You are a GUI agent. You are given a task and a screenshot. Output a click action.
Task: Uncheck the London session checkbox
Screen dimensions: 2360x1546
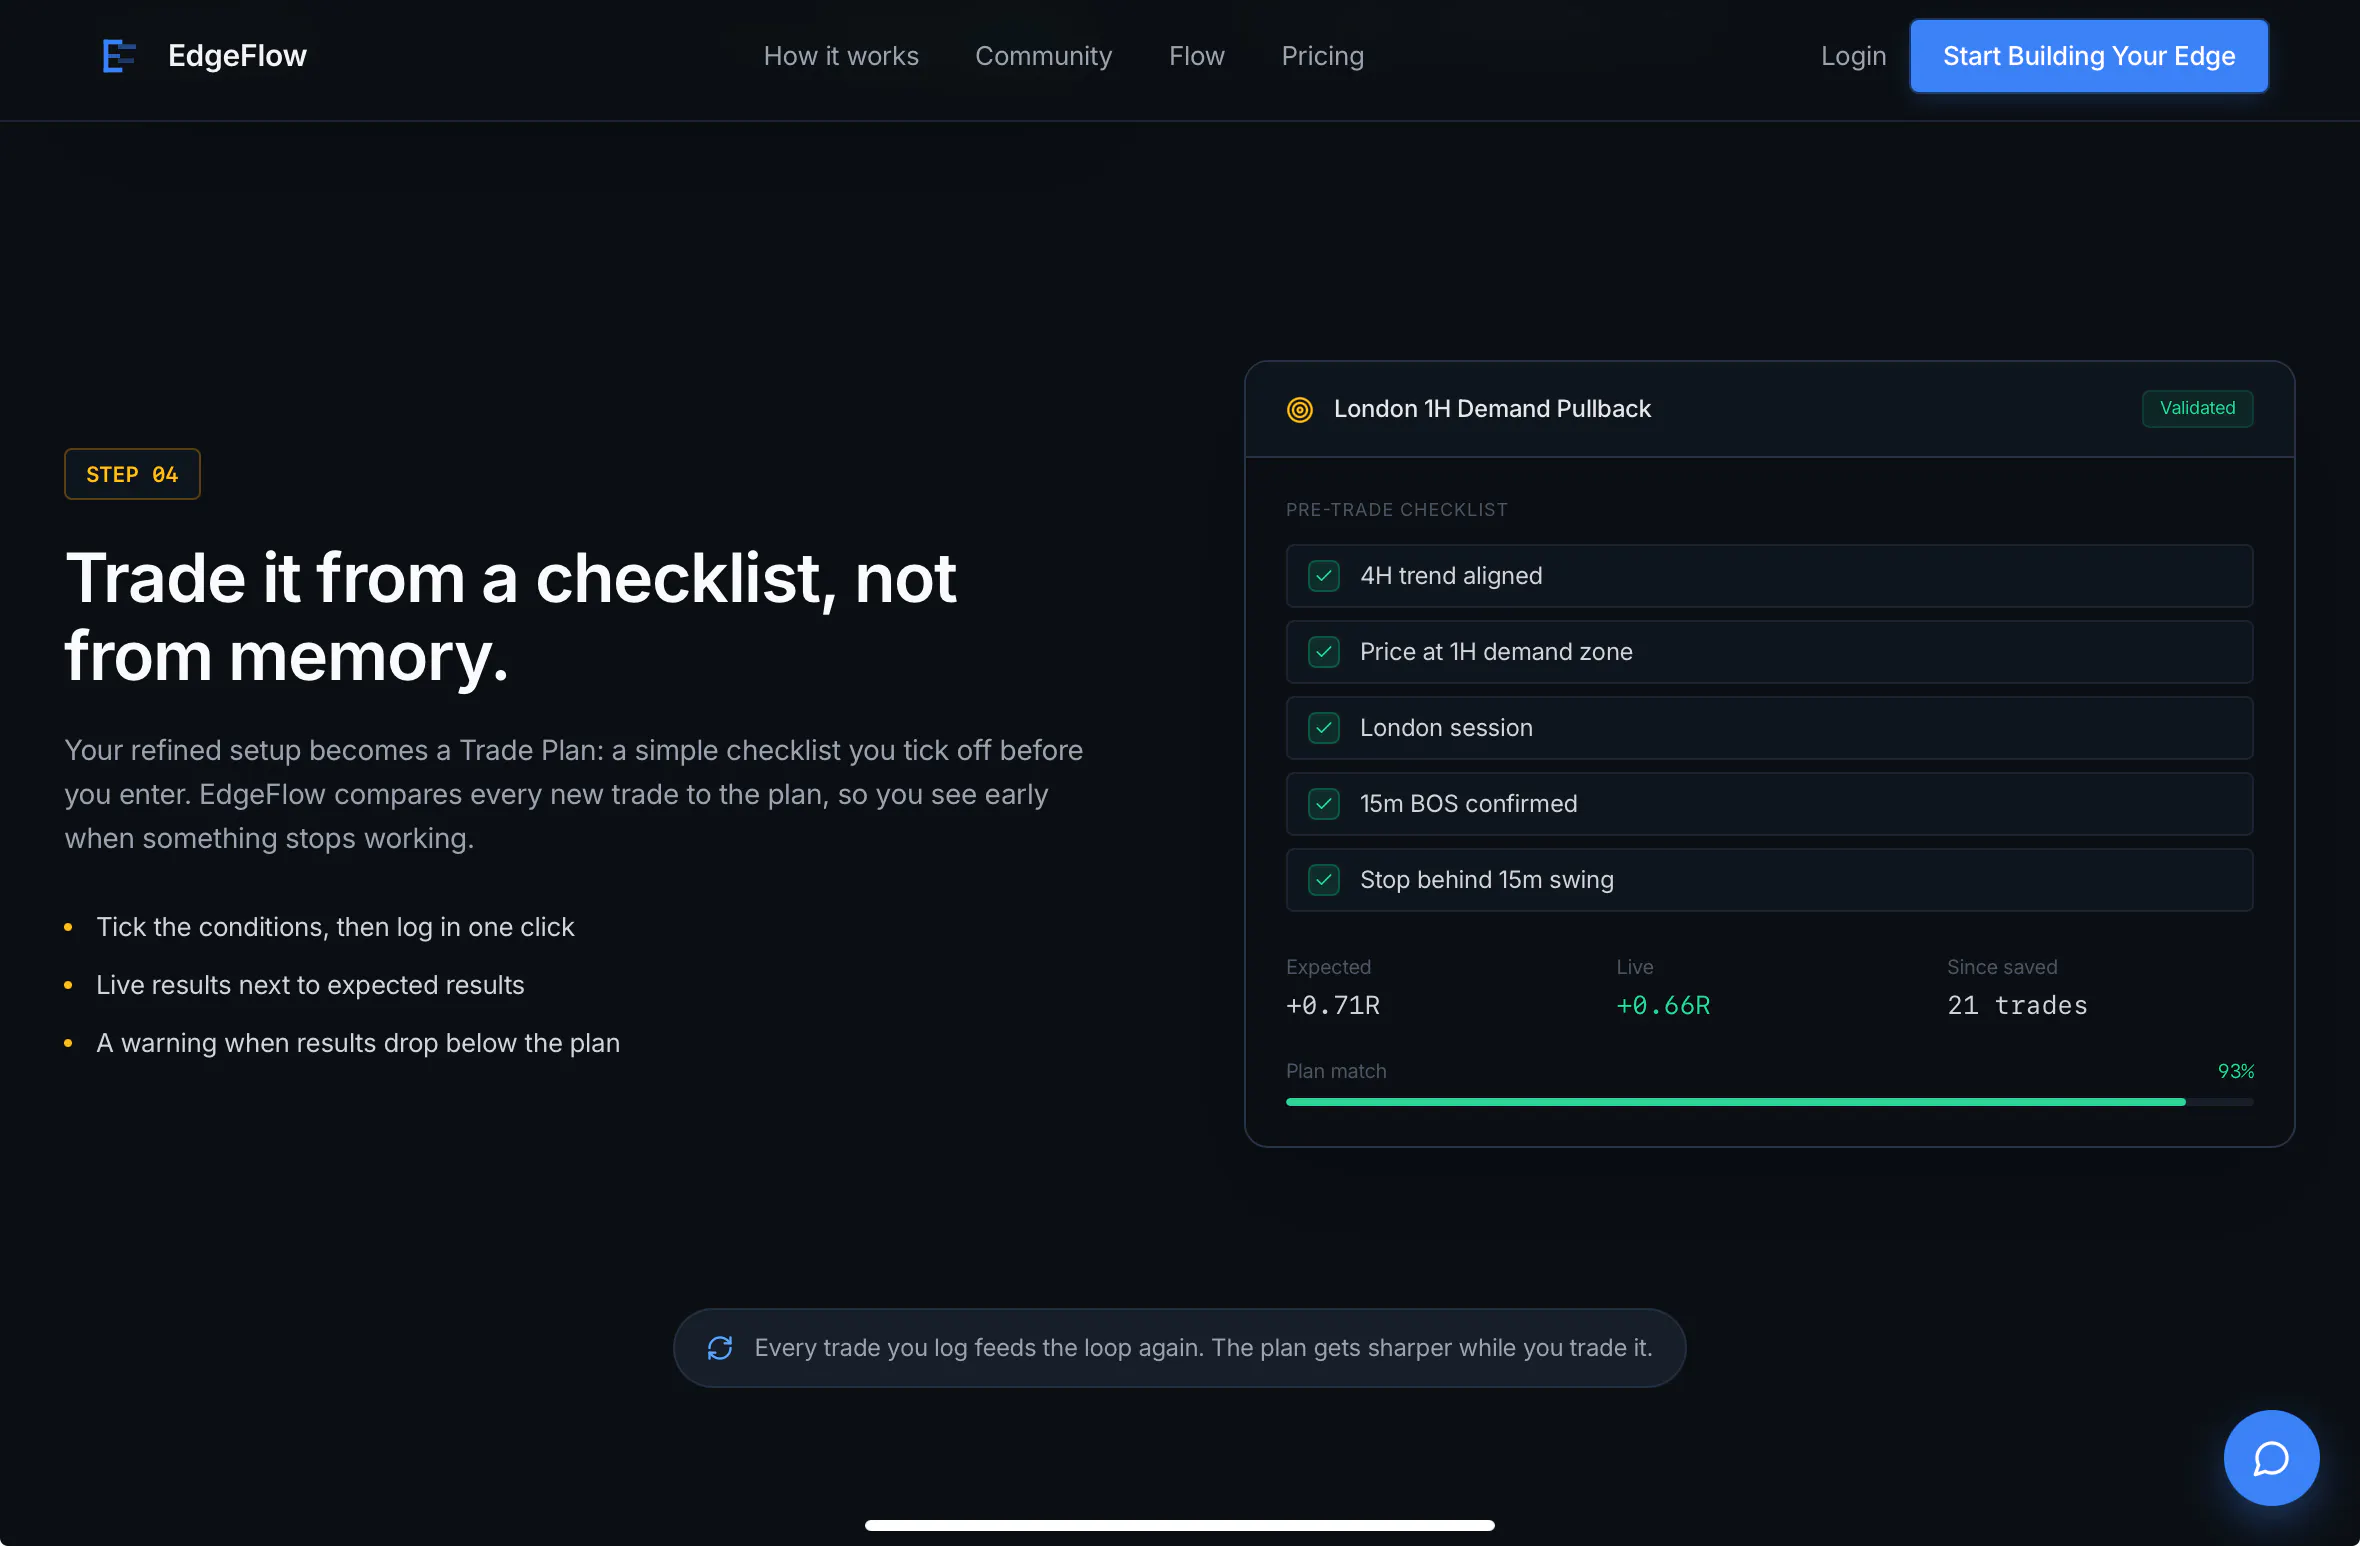[1324, 728]
